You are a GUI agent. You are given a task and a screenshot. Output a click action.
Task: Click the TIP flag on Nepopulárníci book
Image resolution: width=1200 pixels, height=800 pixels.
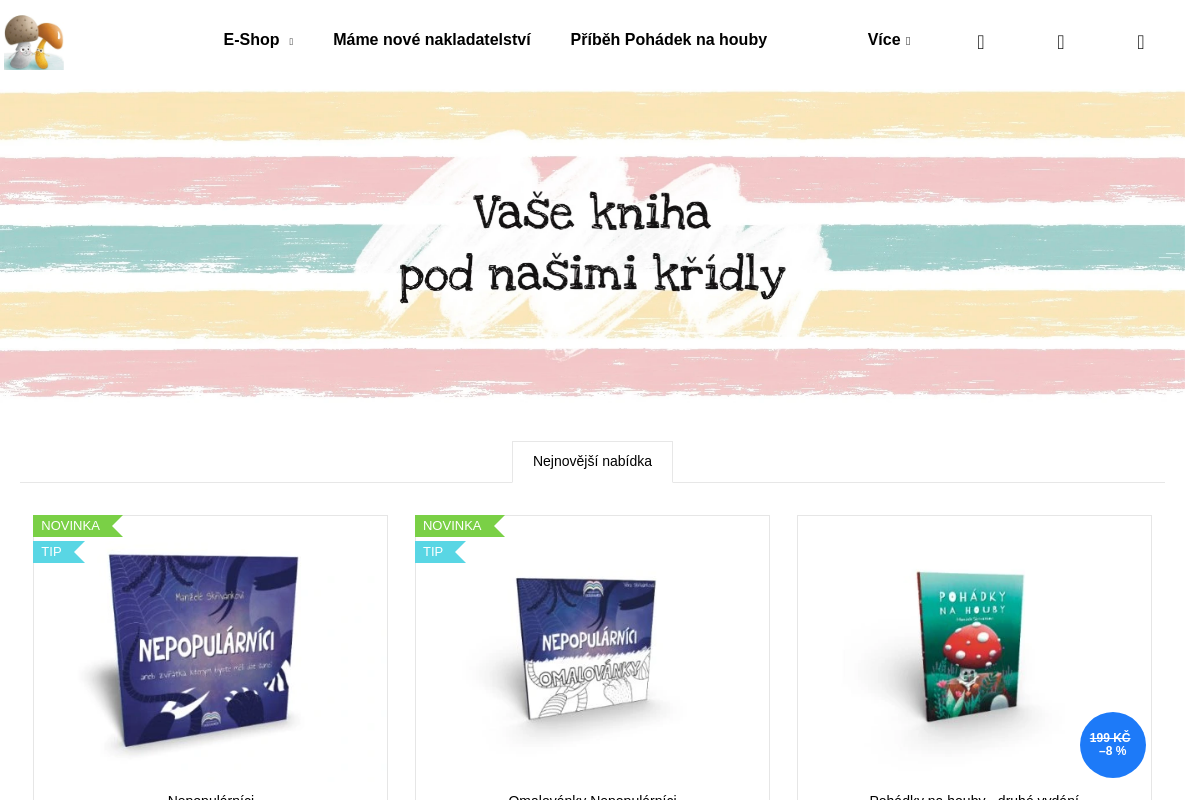[x=58, y=552]
